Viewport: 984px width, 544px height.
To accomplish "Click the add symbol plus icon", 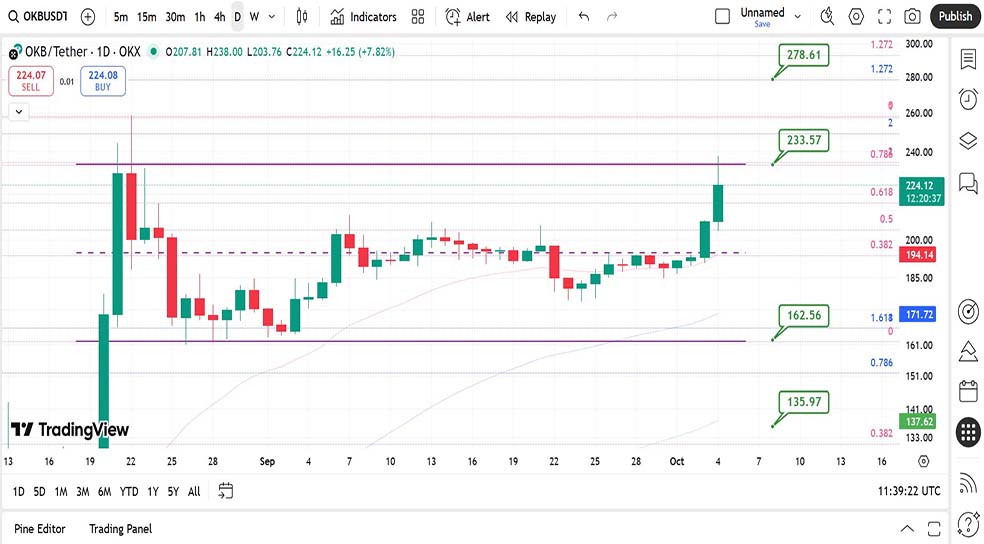I will [x=88, y=17].
